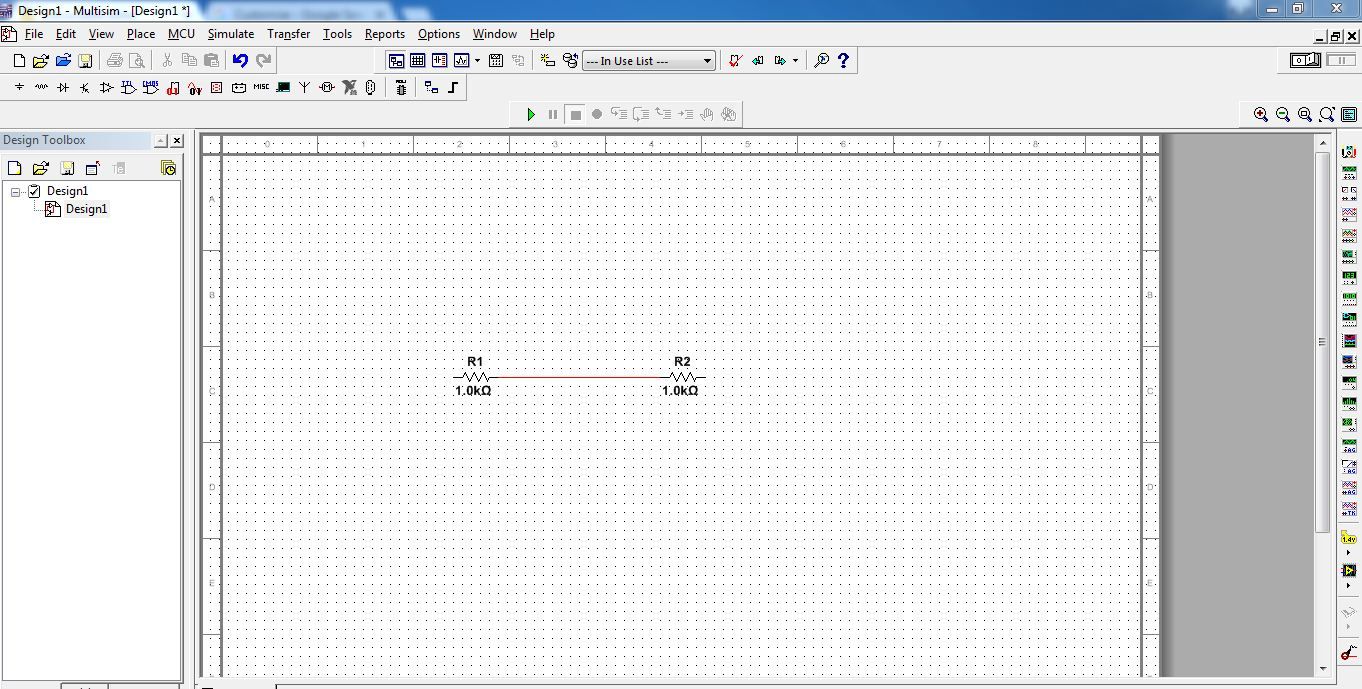Run the simulation with the green play button

(x=530, y=113)
